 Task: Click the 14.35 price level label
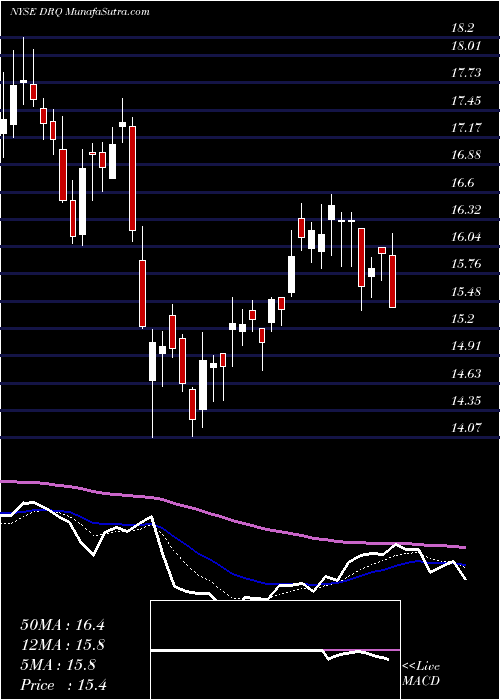[x=467, y=400]
